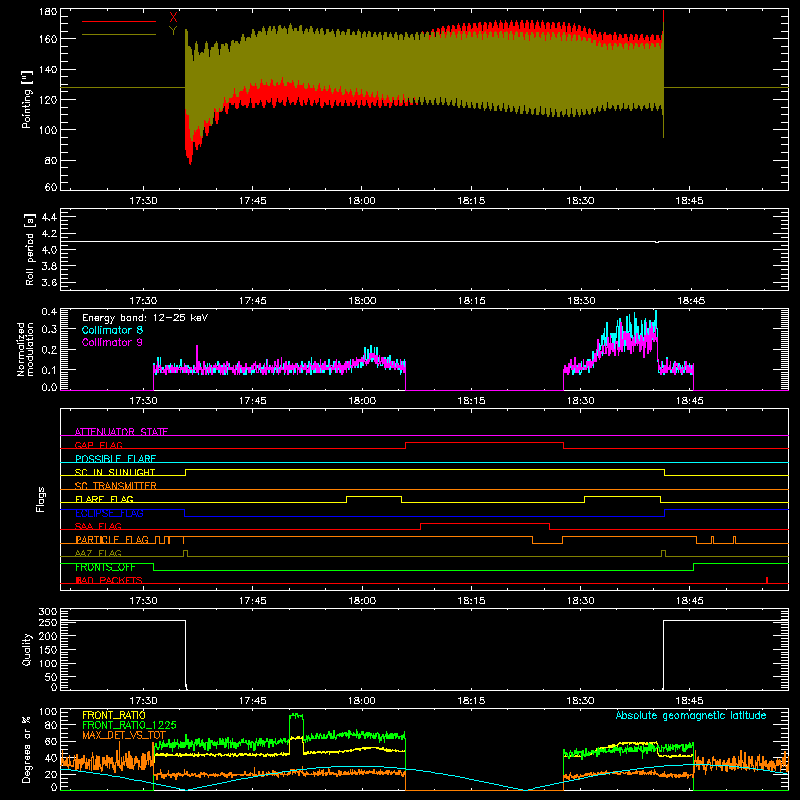This screenshot has height=800, width=800.
Task: Click the yellow FRONT_RATIO legend text
Action: [114, 715]
